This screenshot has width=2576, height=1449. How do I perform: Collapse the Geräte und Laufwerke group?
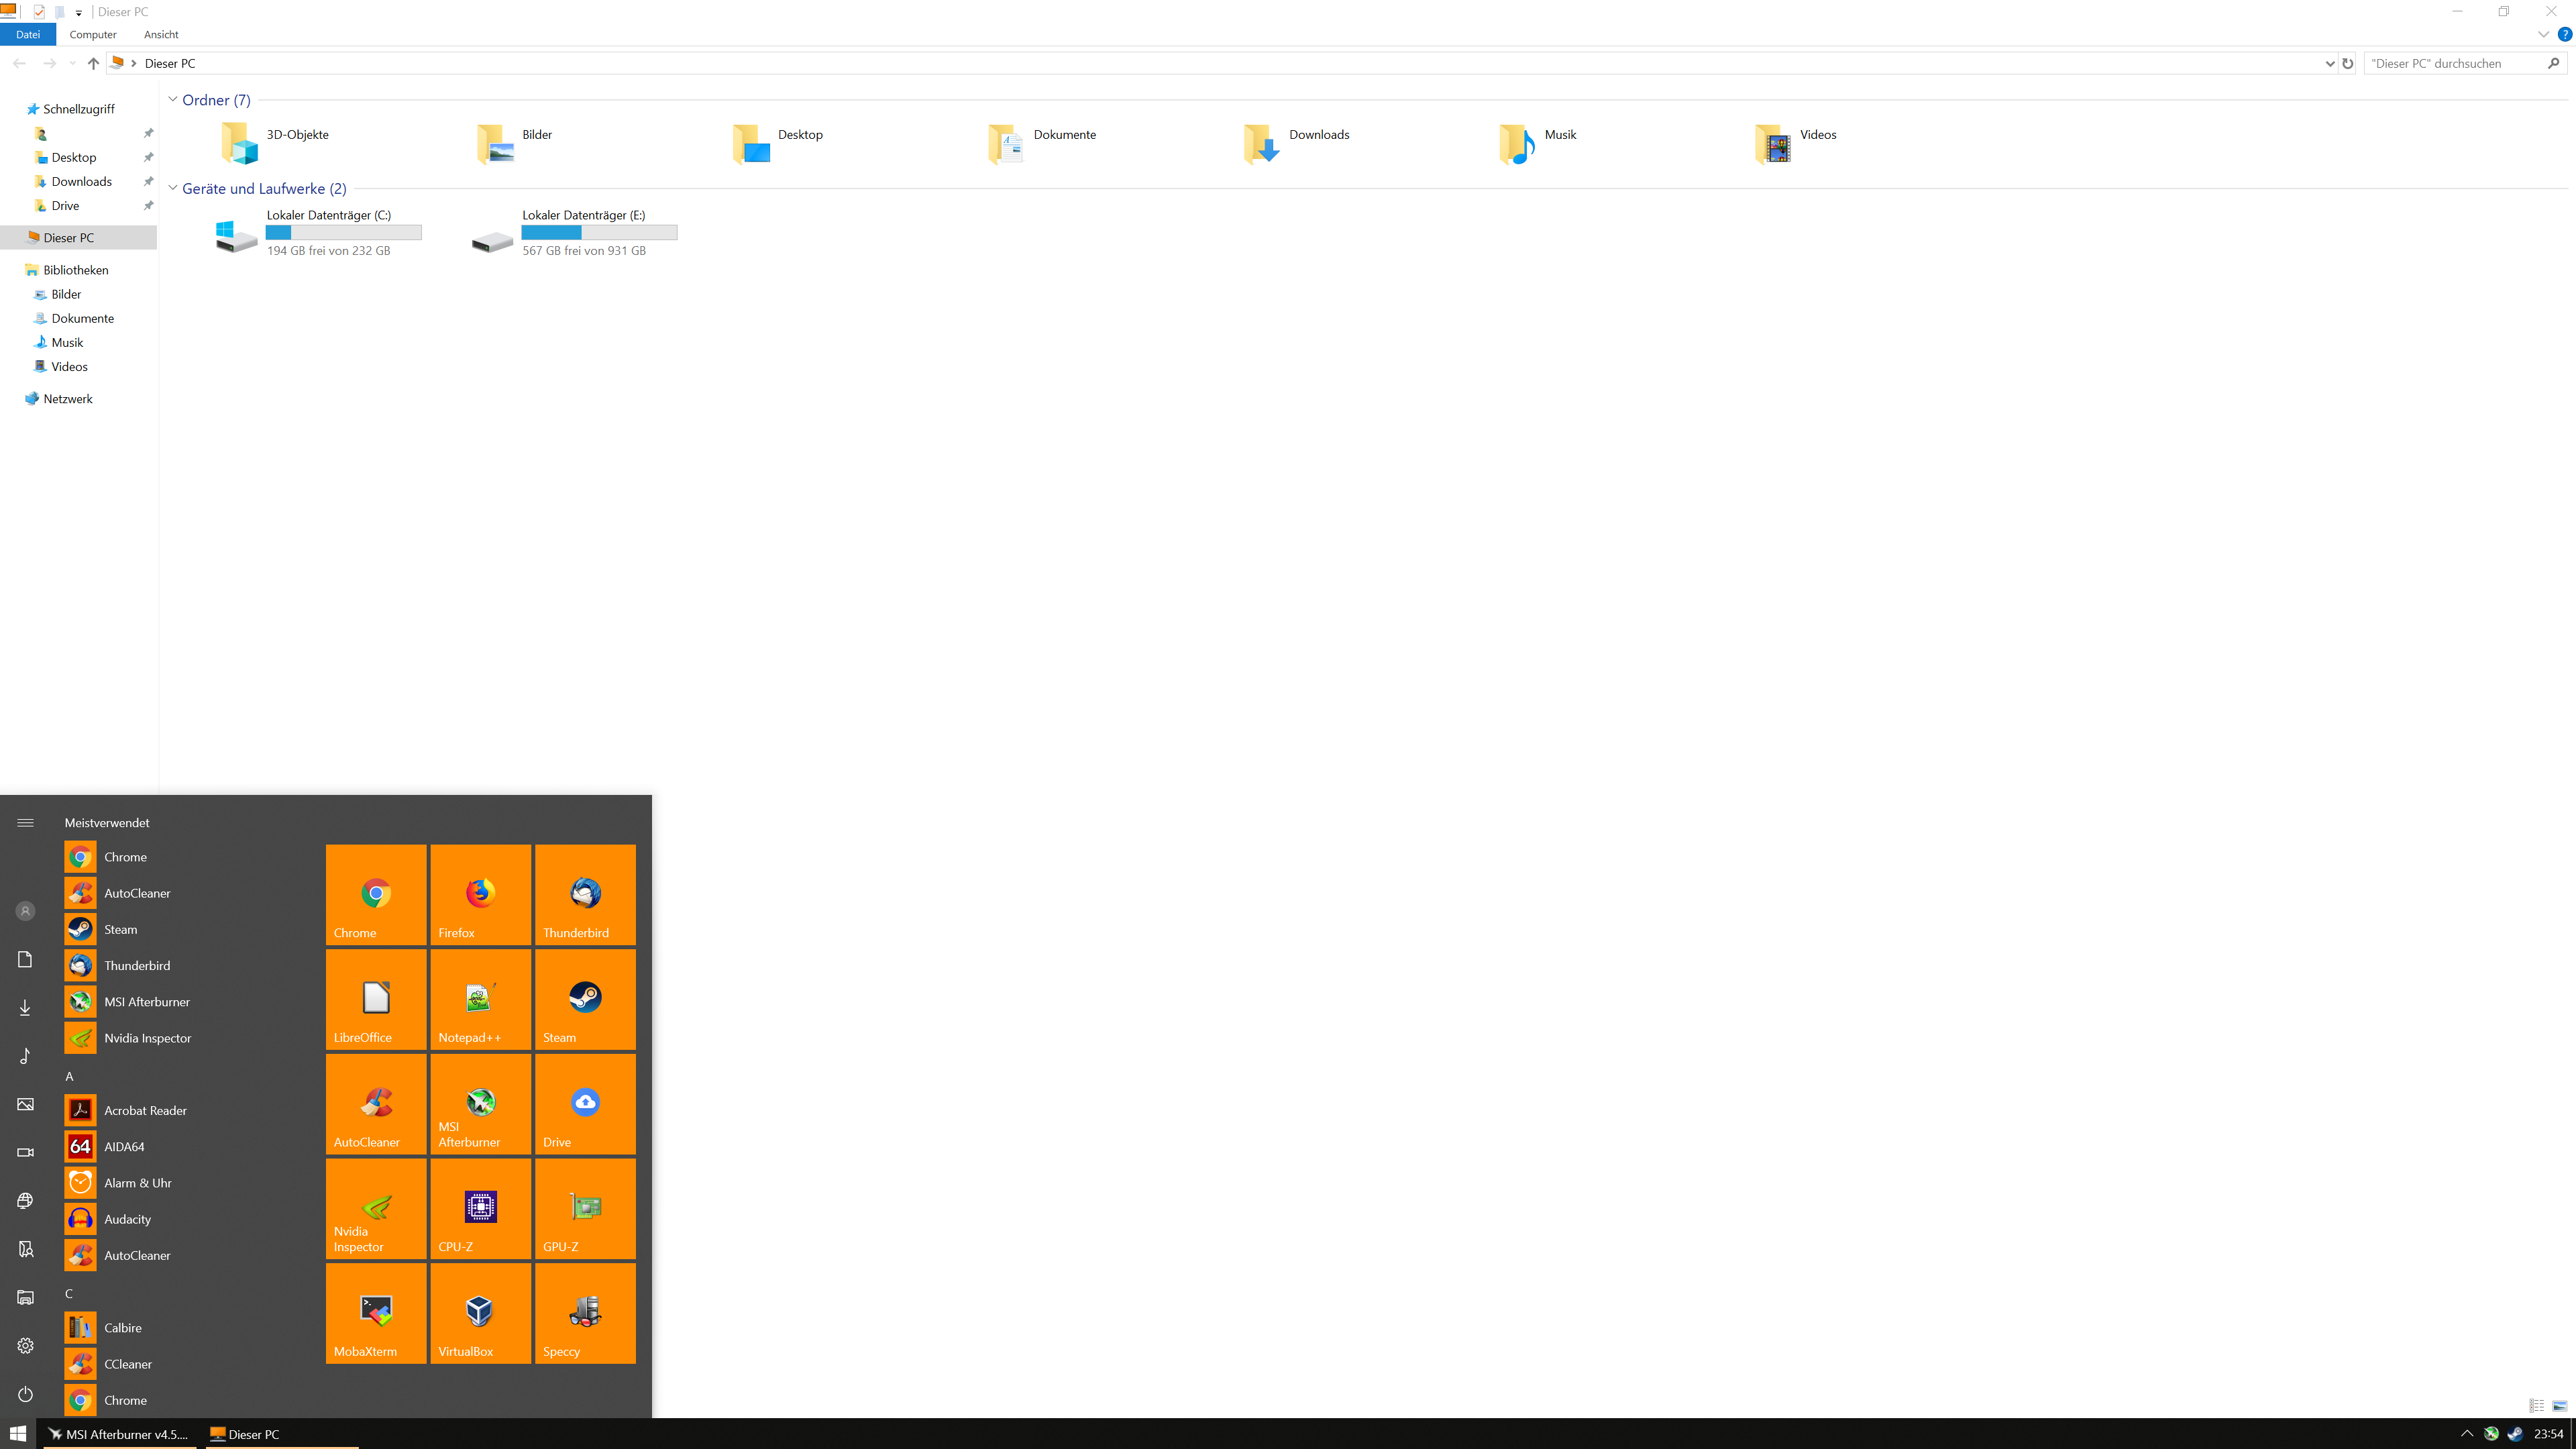point(173,188)
